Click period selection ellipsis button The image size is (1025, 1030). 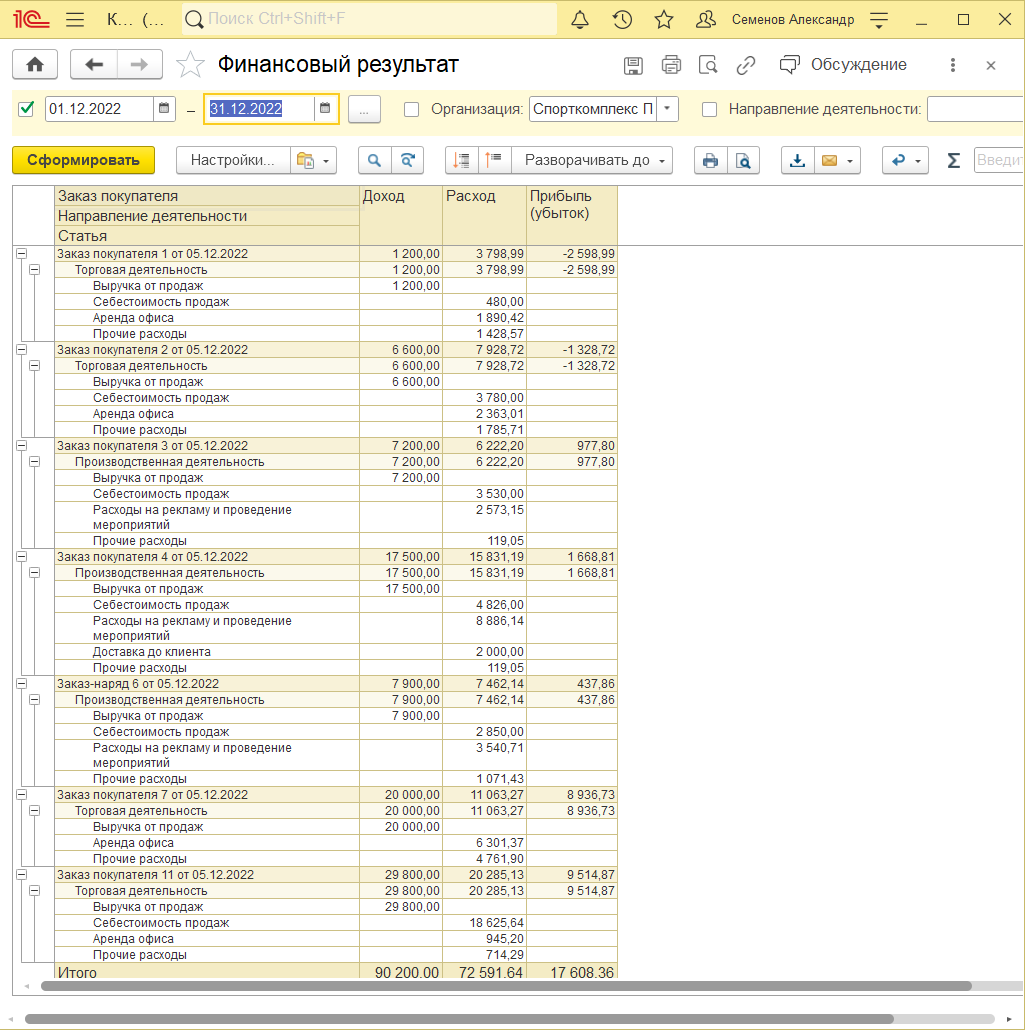pyautogui.click(x=364, y=109)
